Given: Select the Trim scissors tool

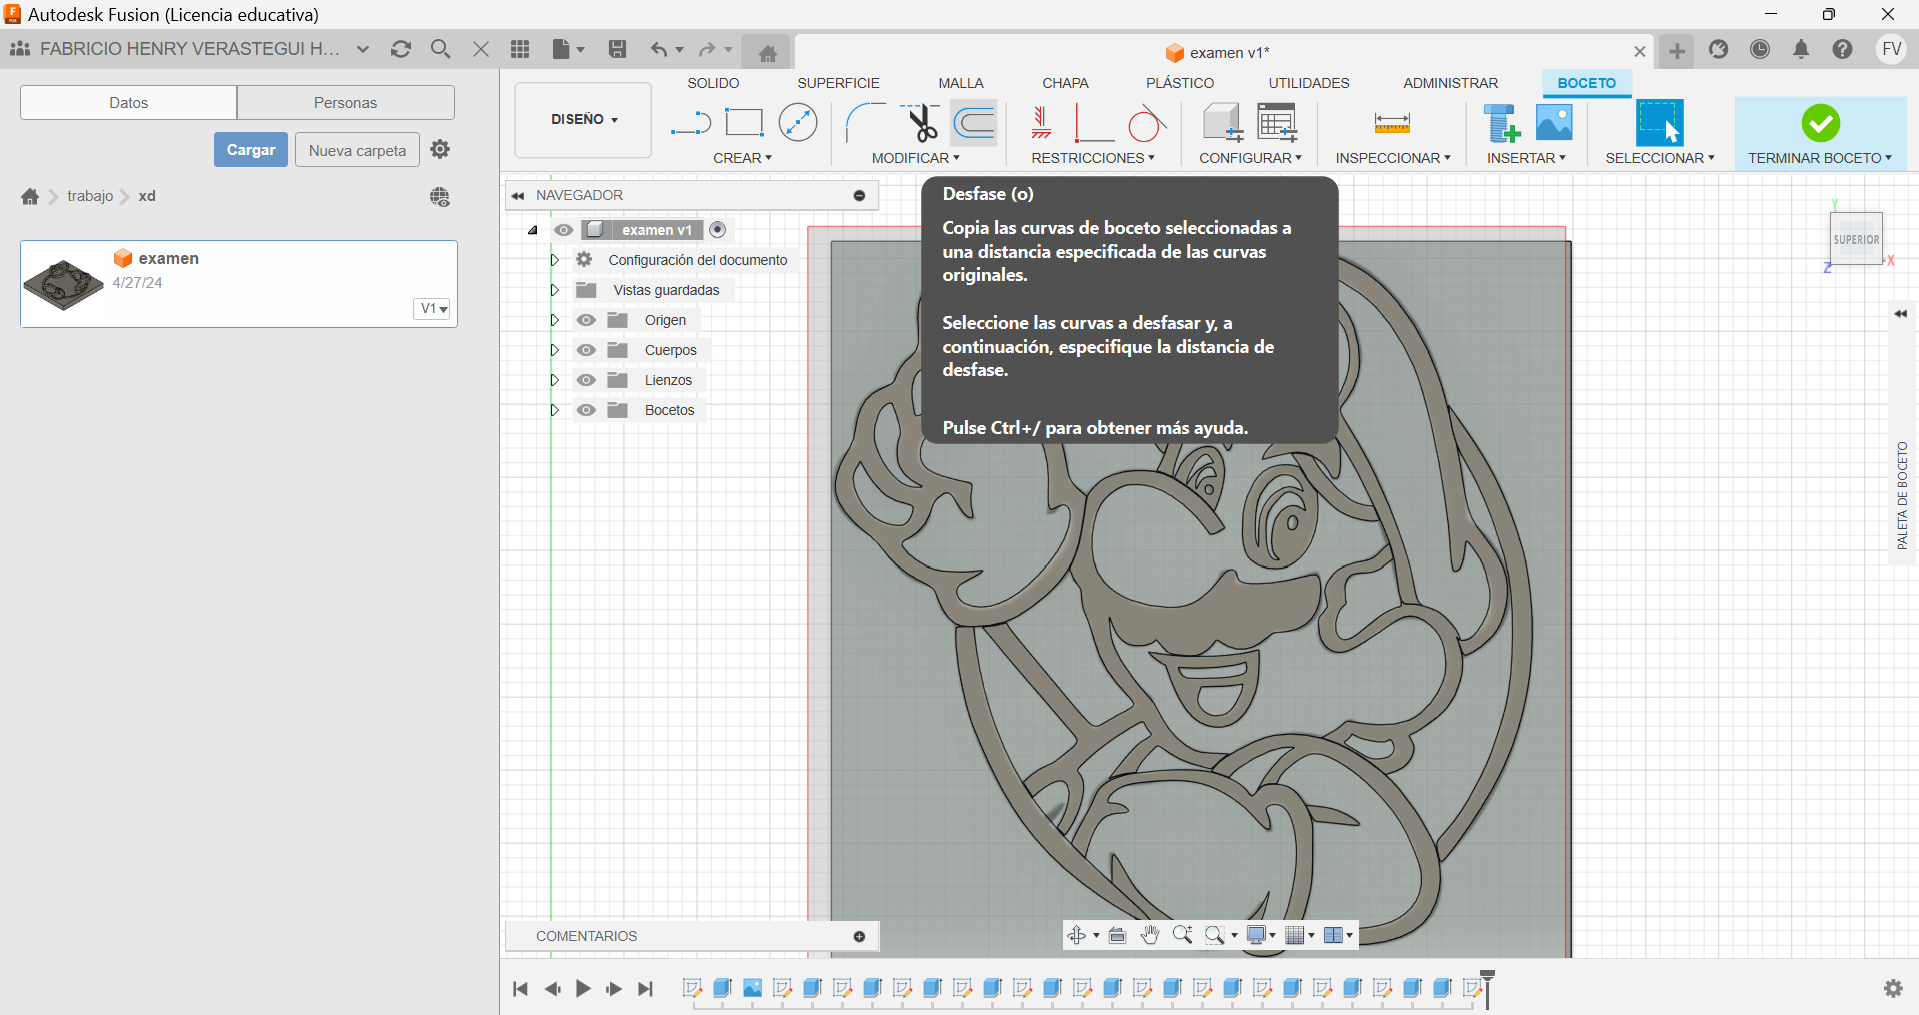Looking at the screenshot, I should 920,123.
